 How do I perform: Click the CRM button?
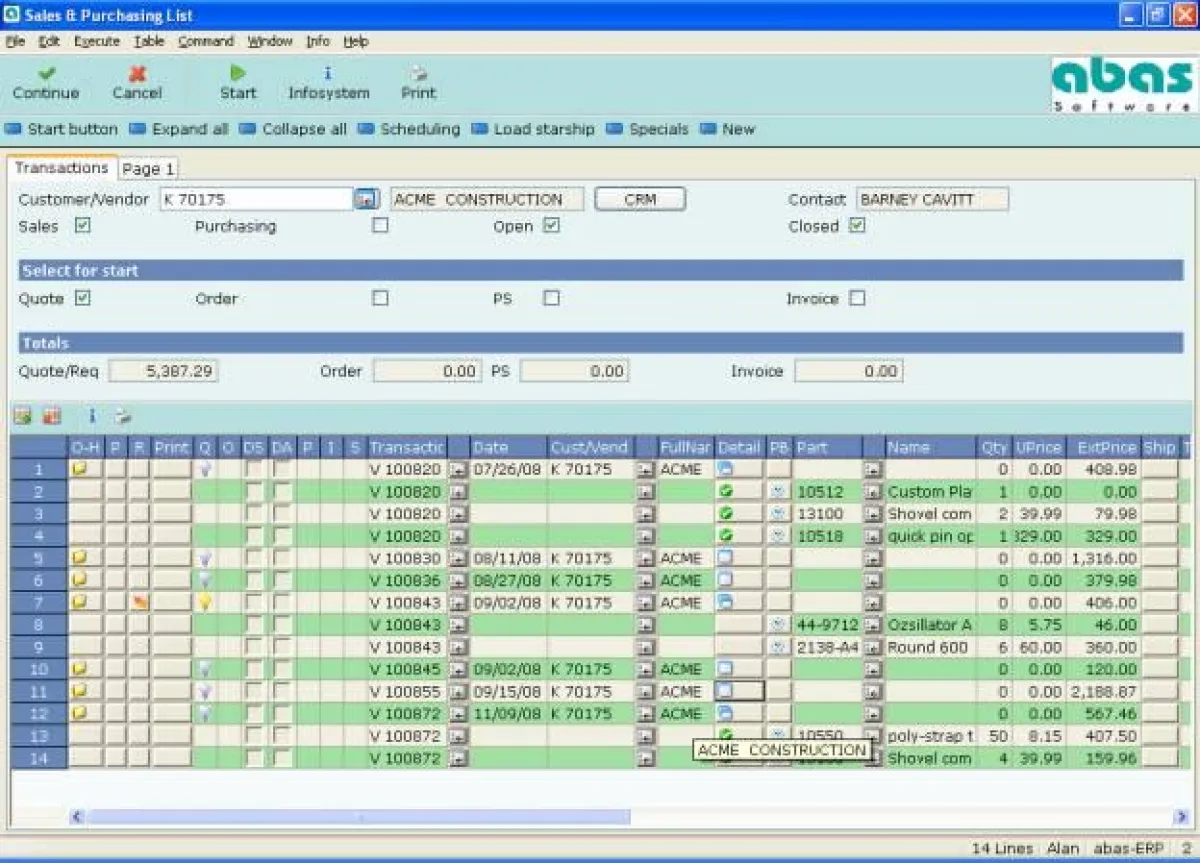(x=640, y=199)
